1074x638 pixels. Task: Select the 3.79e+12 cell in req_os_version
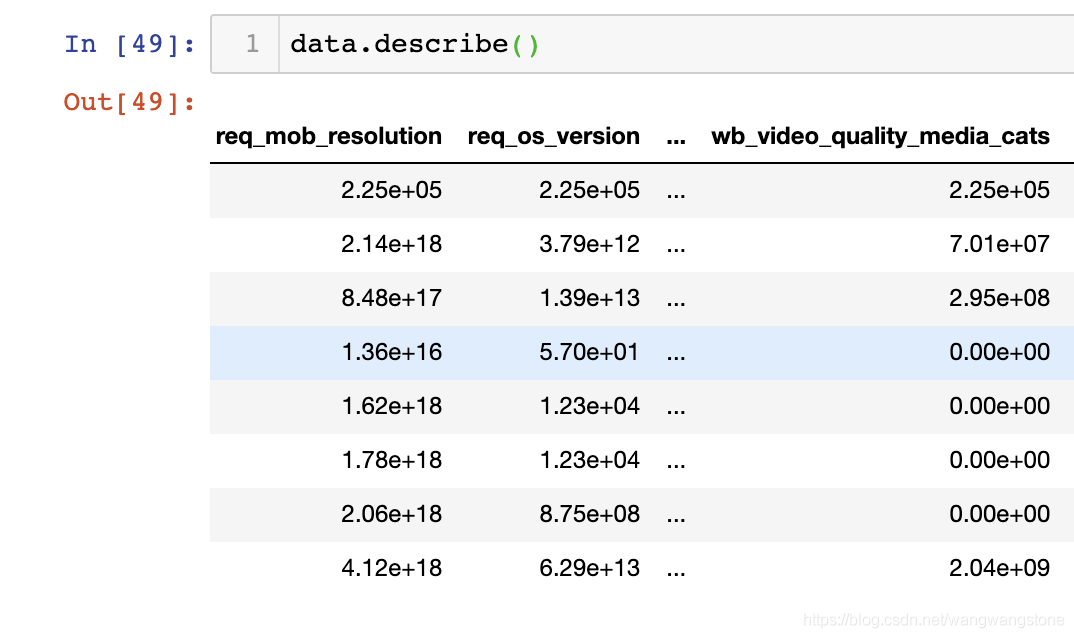pyautogui.click(x=589, y=244)
